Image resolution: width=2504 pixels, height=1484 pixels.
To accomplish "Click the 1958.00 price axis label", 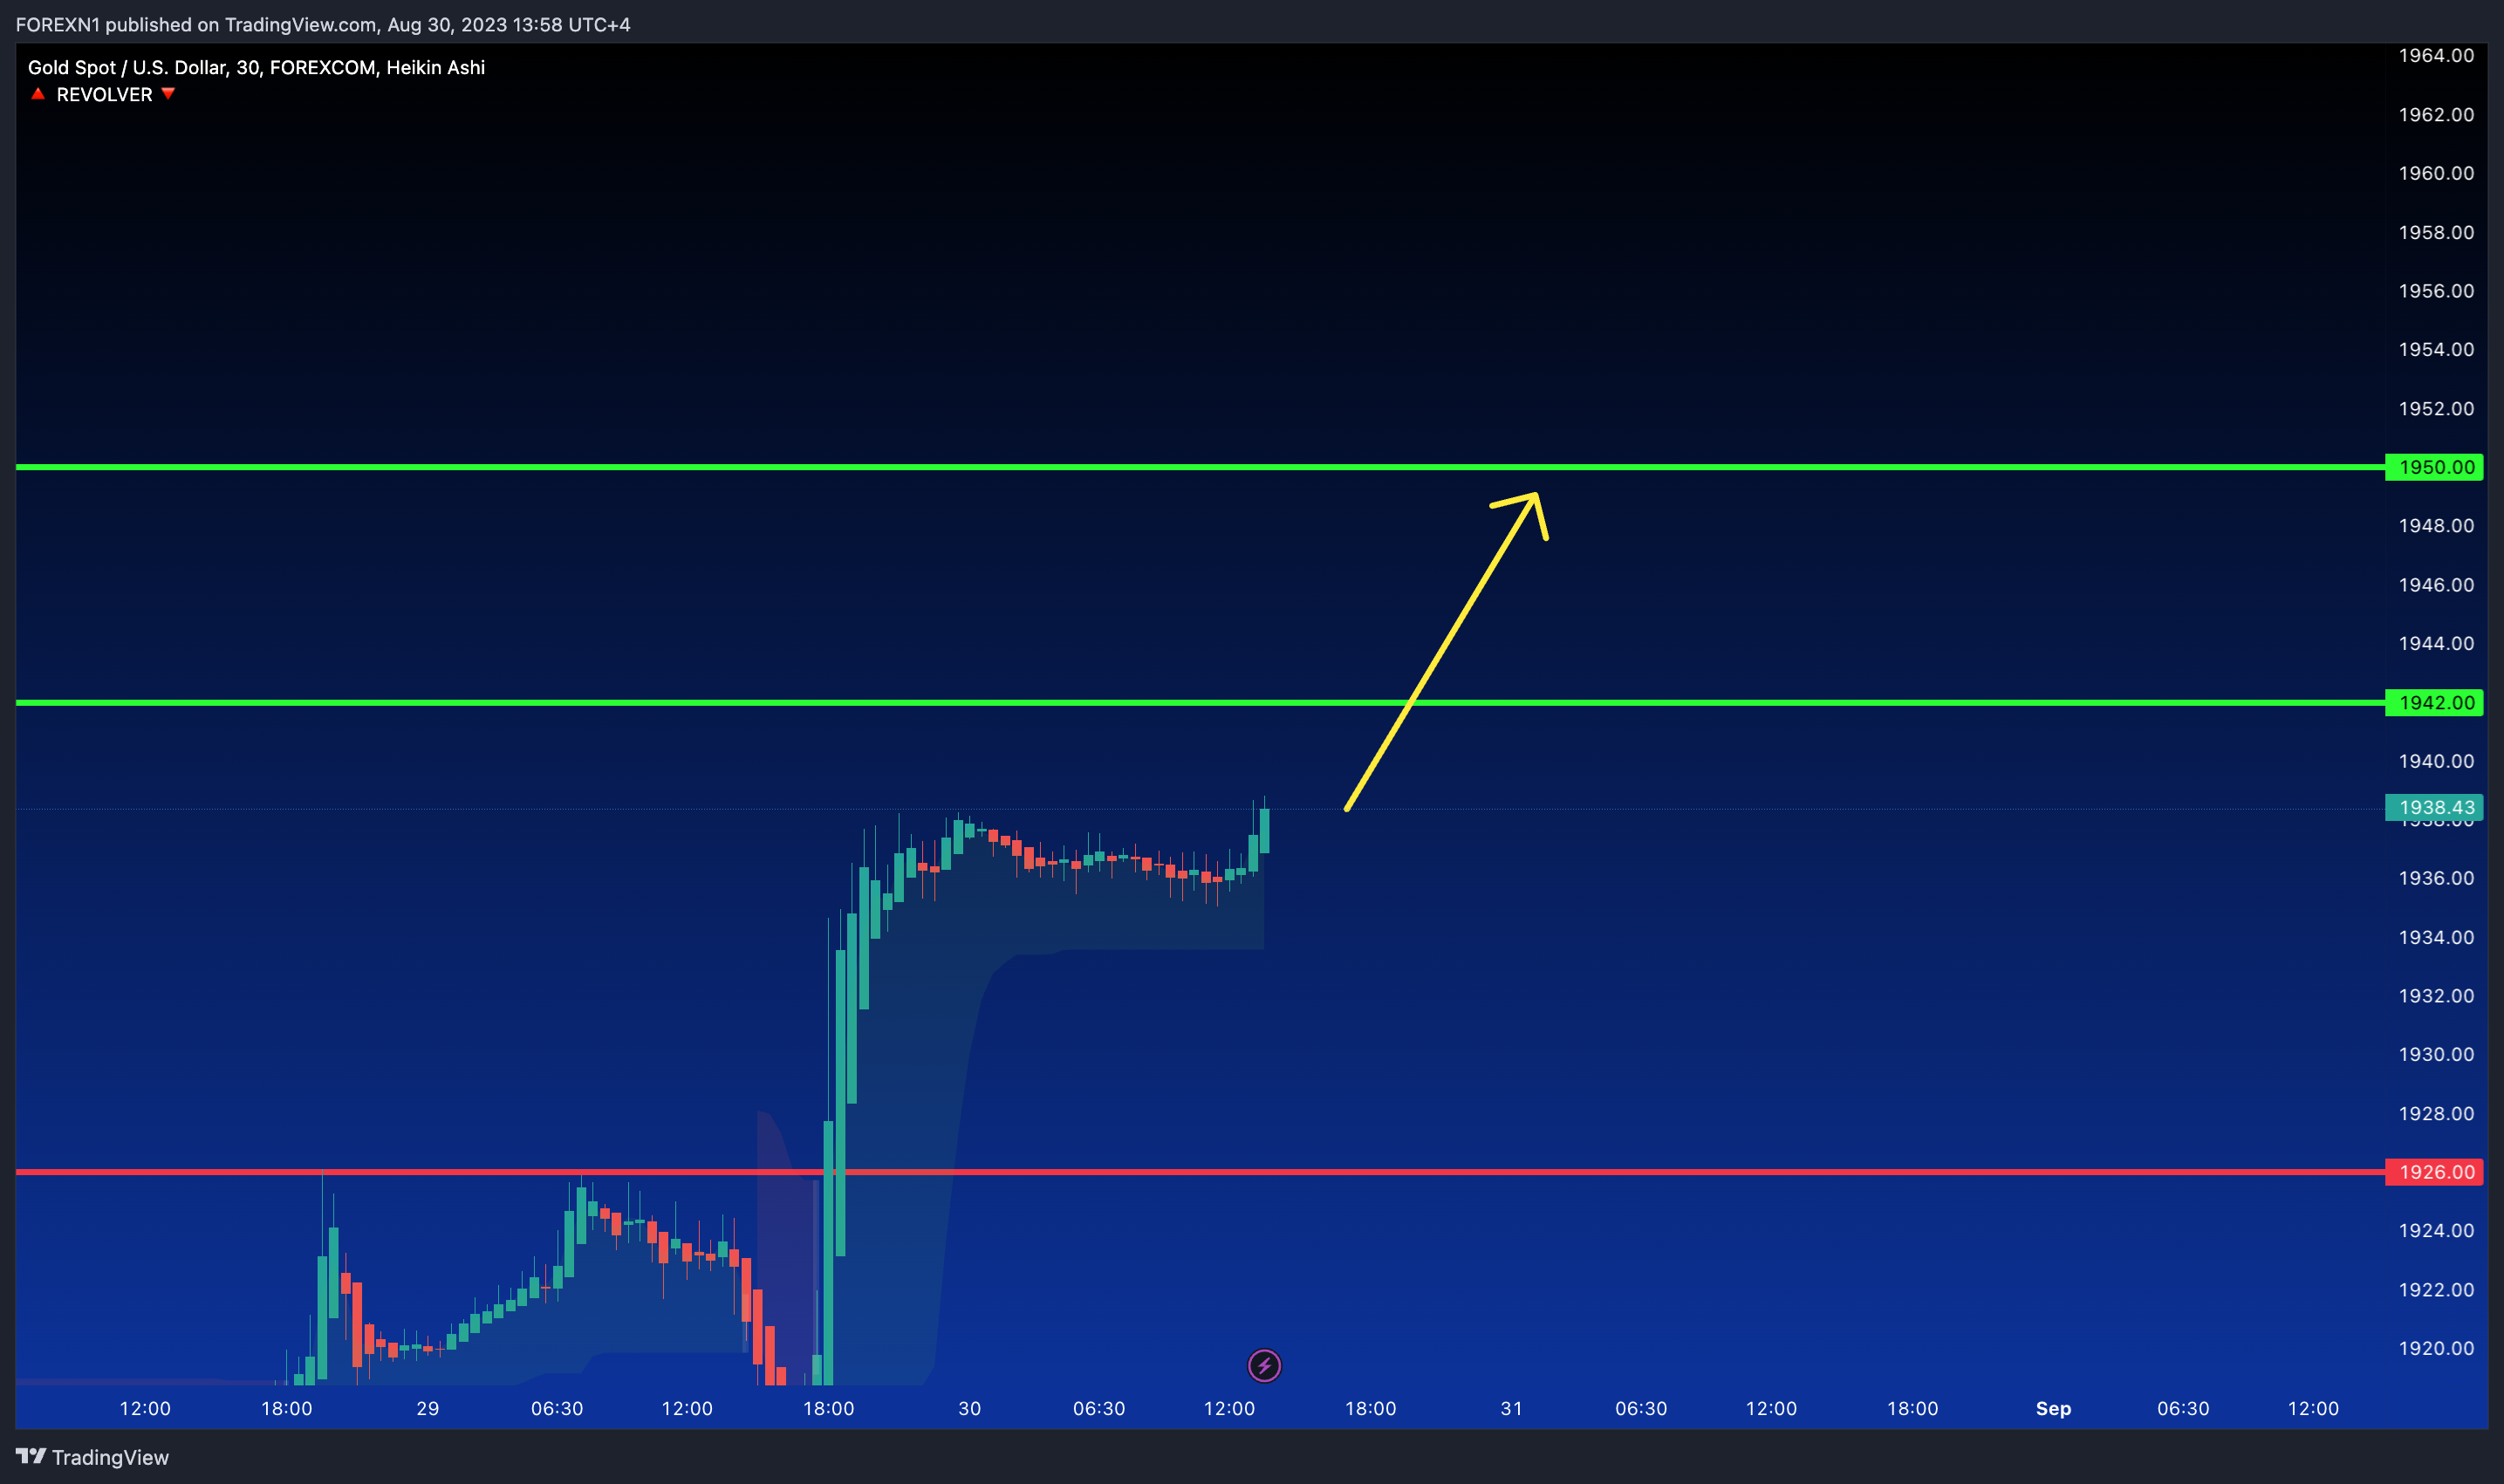I will [2436, 233].
